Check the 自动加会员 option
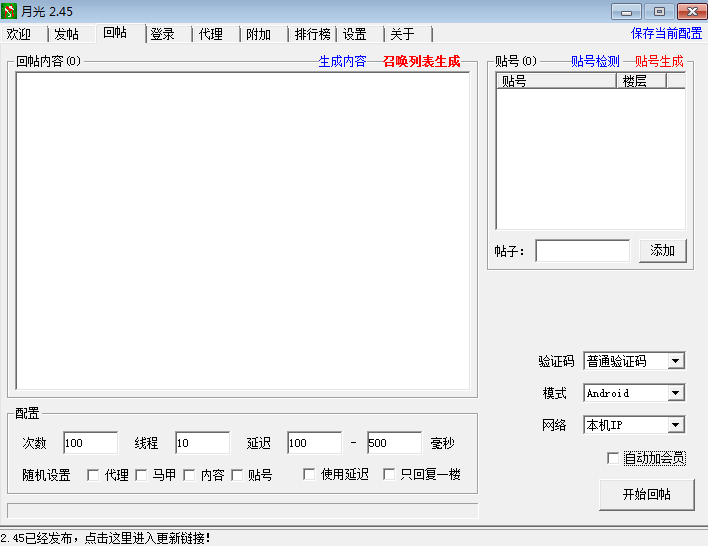 coord(613,458)
